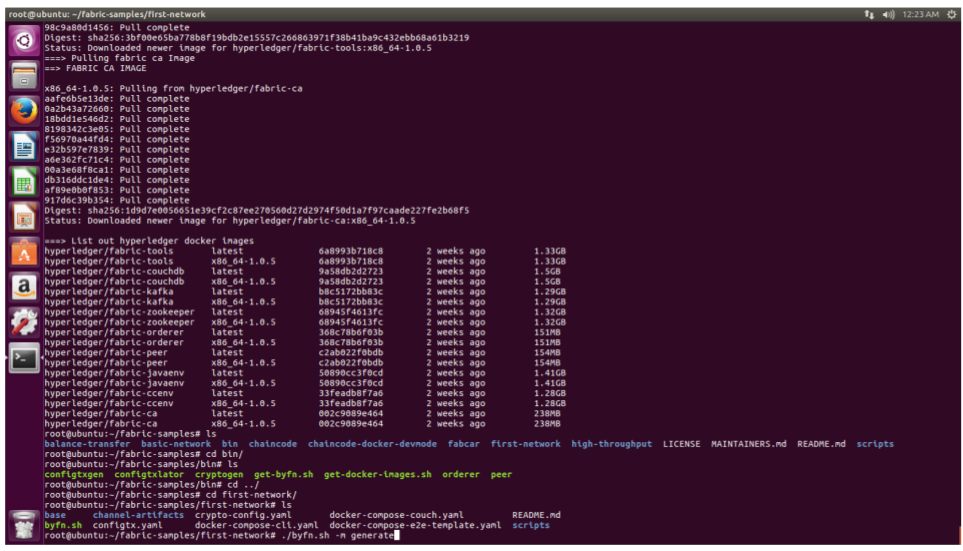Click the byfn.sh file name
This screenshot has width=963, height=551.
(x=63, y=525)
